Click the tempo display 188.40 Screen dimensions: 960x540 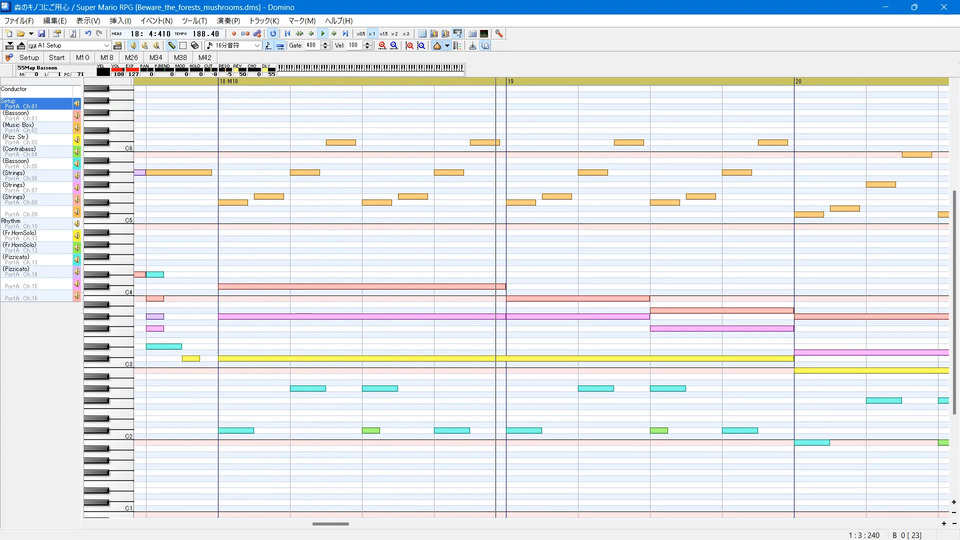coord(206,34)
